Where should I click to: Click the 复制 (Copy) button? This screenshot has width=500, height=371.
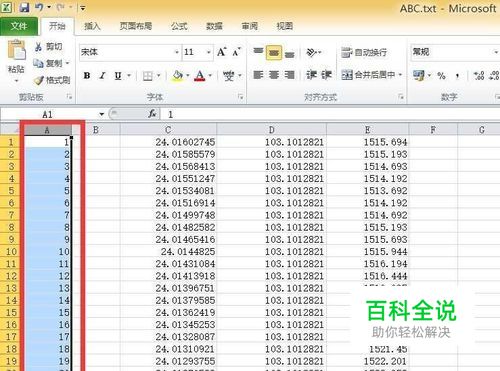click(48, 63)
